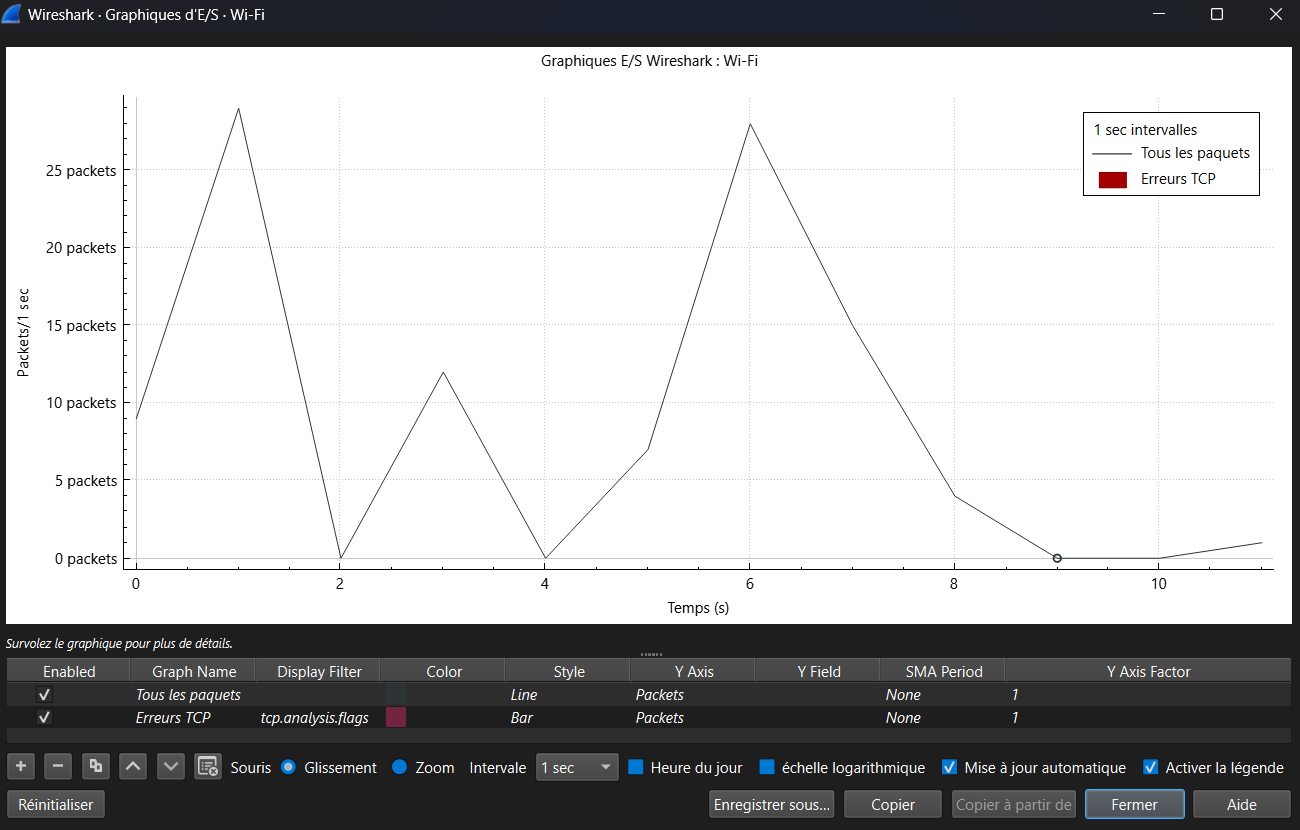Select the Zoom mouse mode radio button
The height and width of the screenshot is (830, 1300).
tap(400, 768)
